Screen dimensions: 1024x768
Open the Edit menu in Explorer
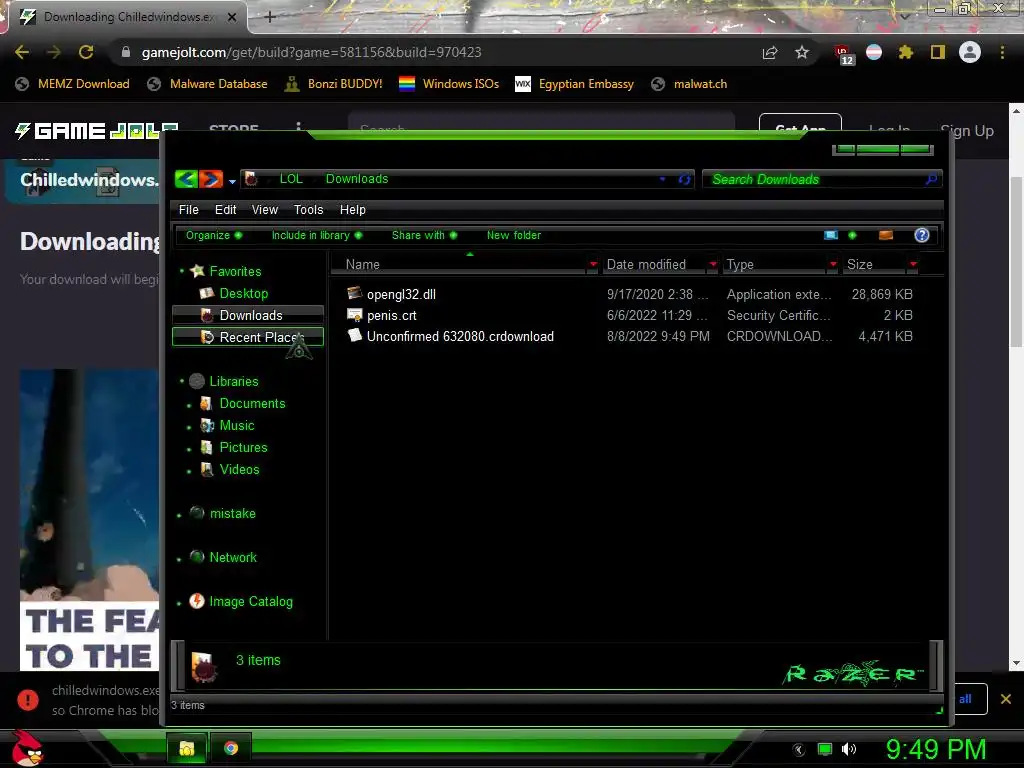click(225, 210)
